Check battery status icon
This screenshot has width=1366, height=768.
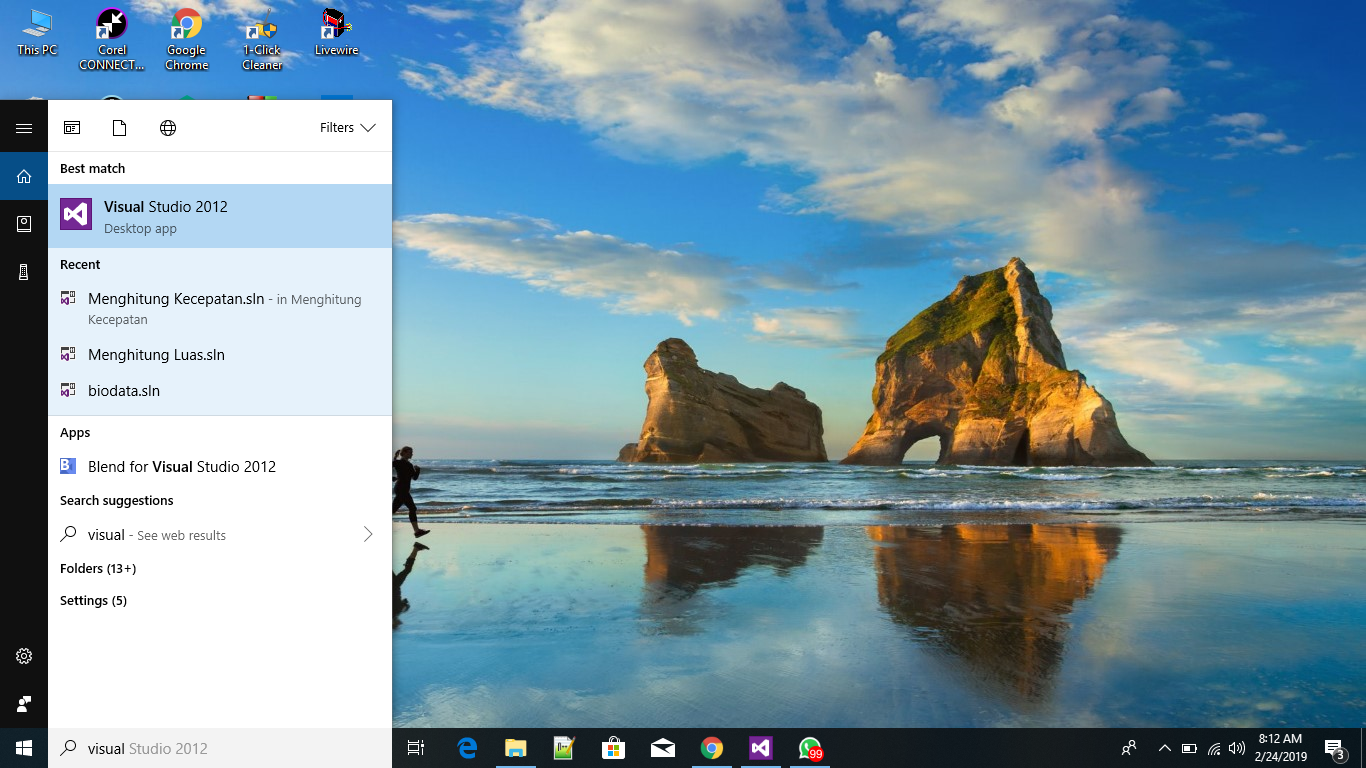pos(1189,748)
